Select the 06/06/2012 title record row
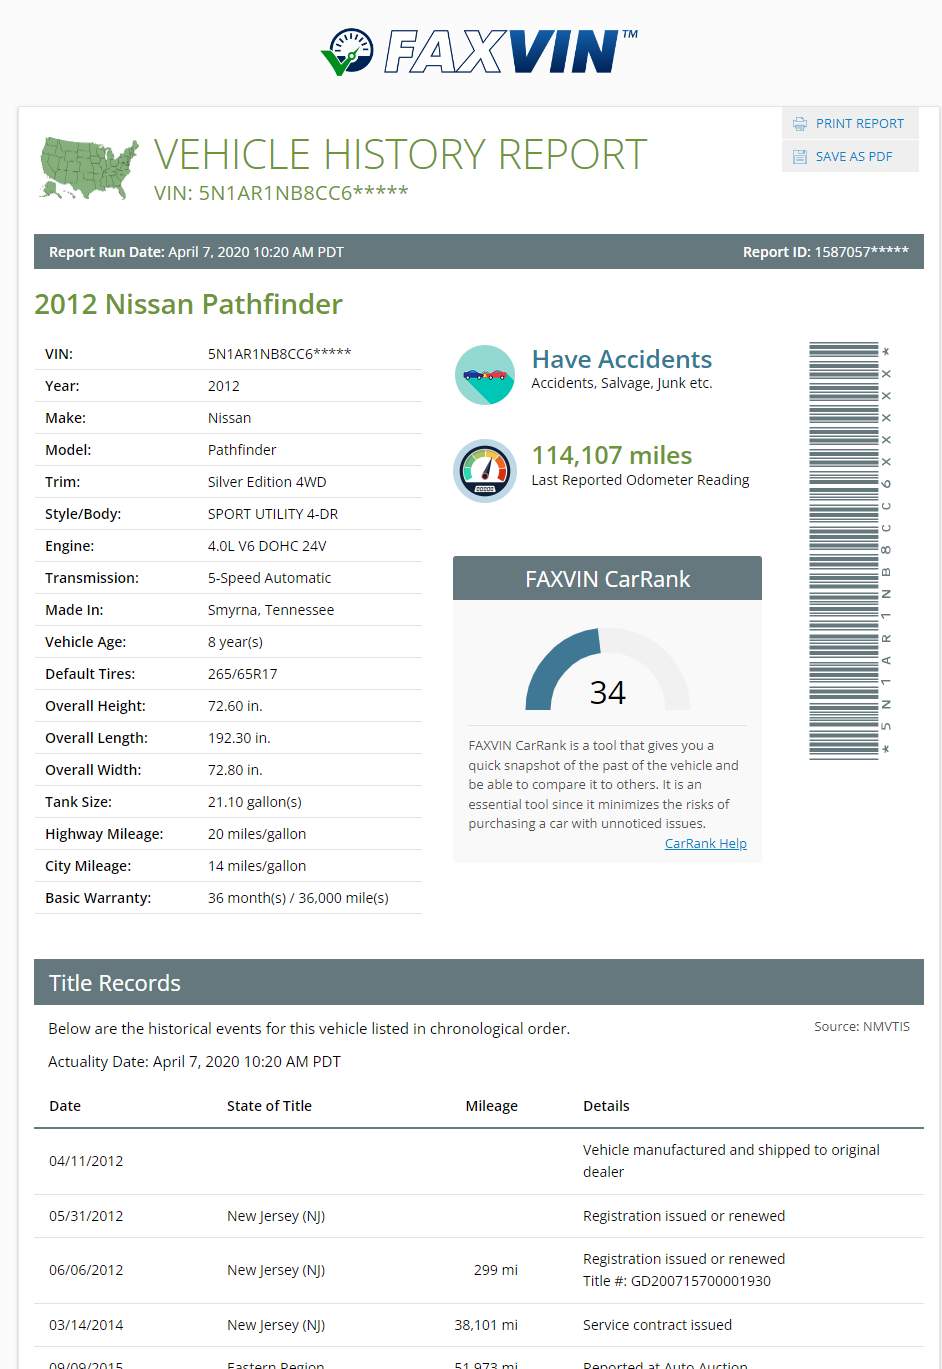942x1369 pixels. pyautogui.click(x=478, y=1270)
